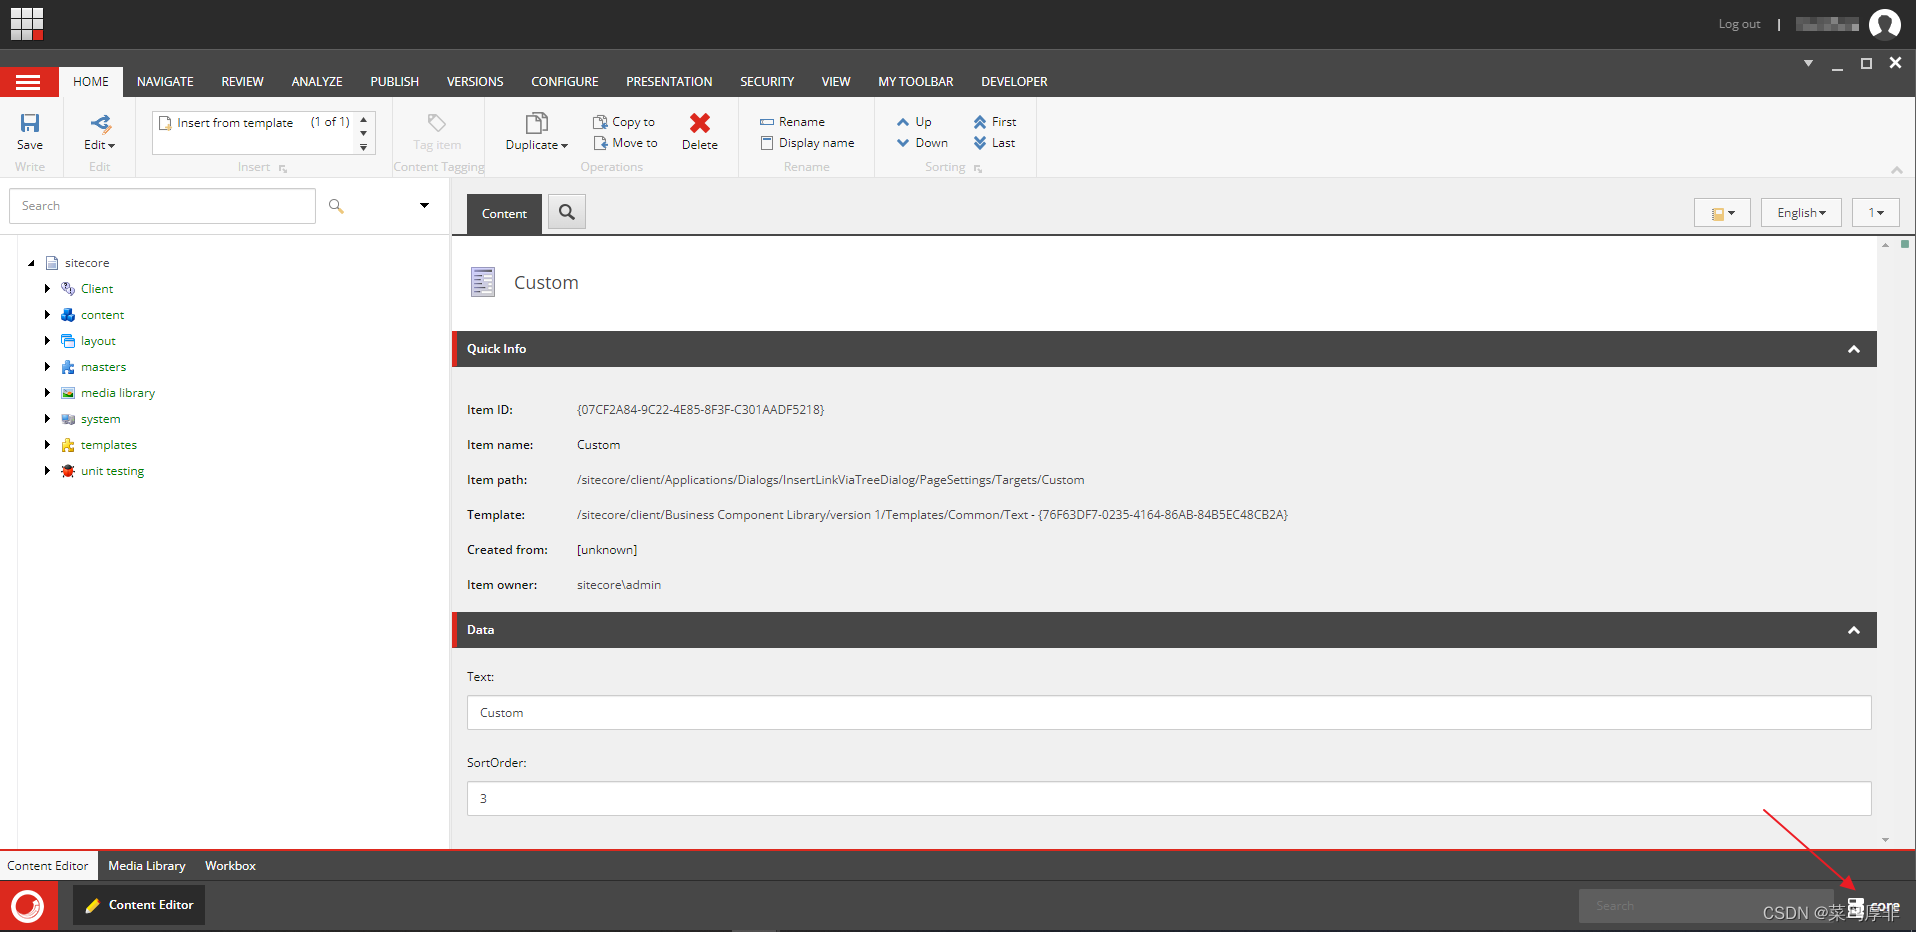
Task: Click the media library tree icon
Action: [x=68, y=393]
